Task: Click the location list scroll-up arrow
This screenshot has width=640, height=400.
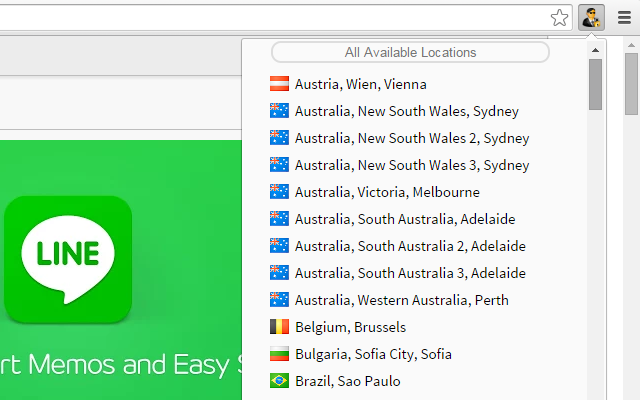Action: pos(595,50)
